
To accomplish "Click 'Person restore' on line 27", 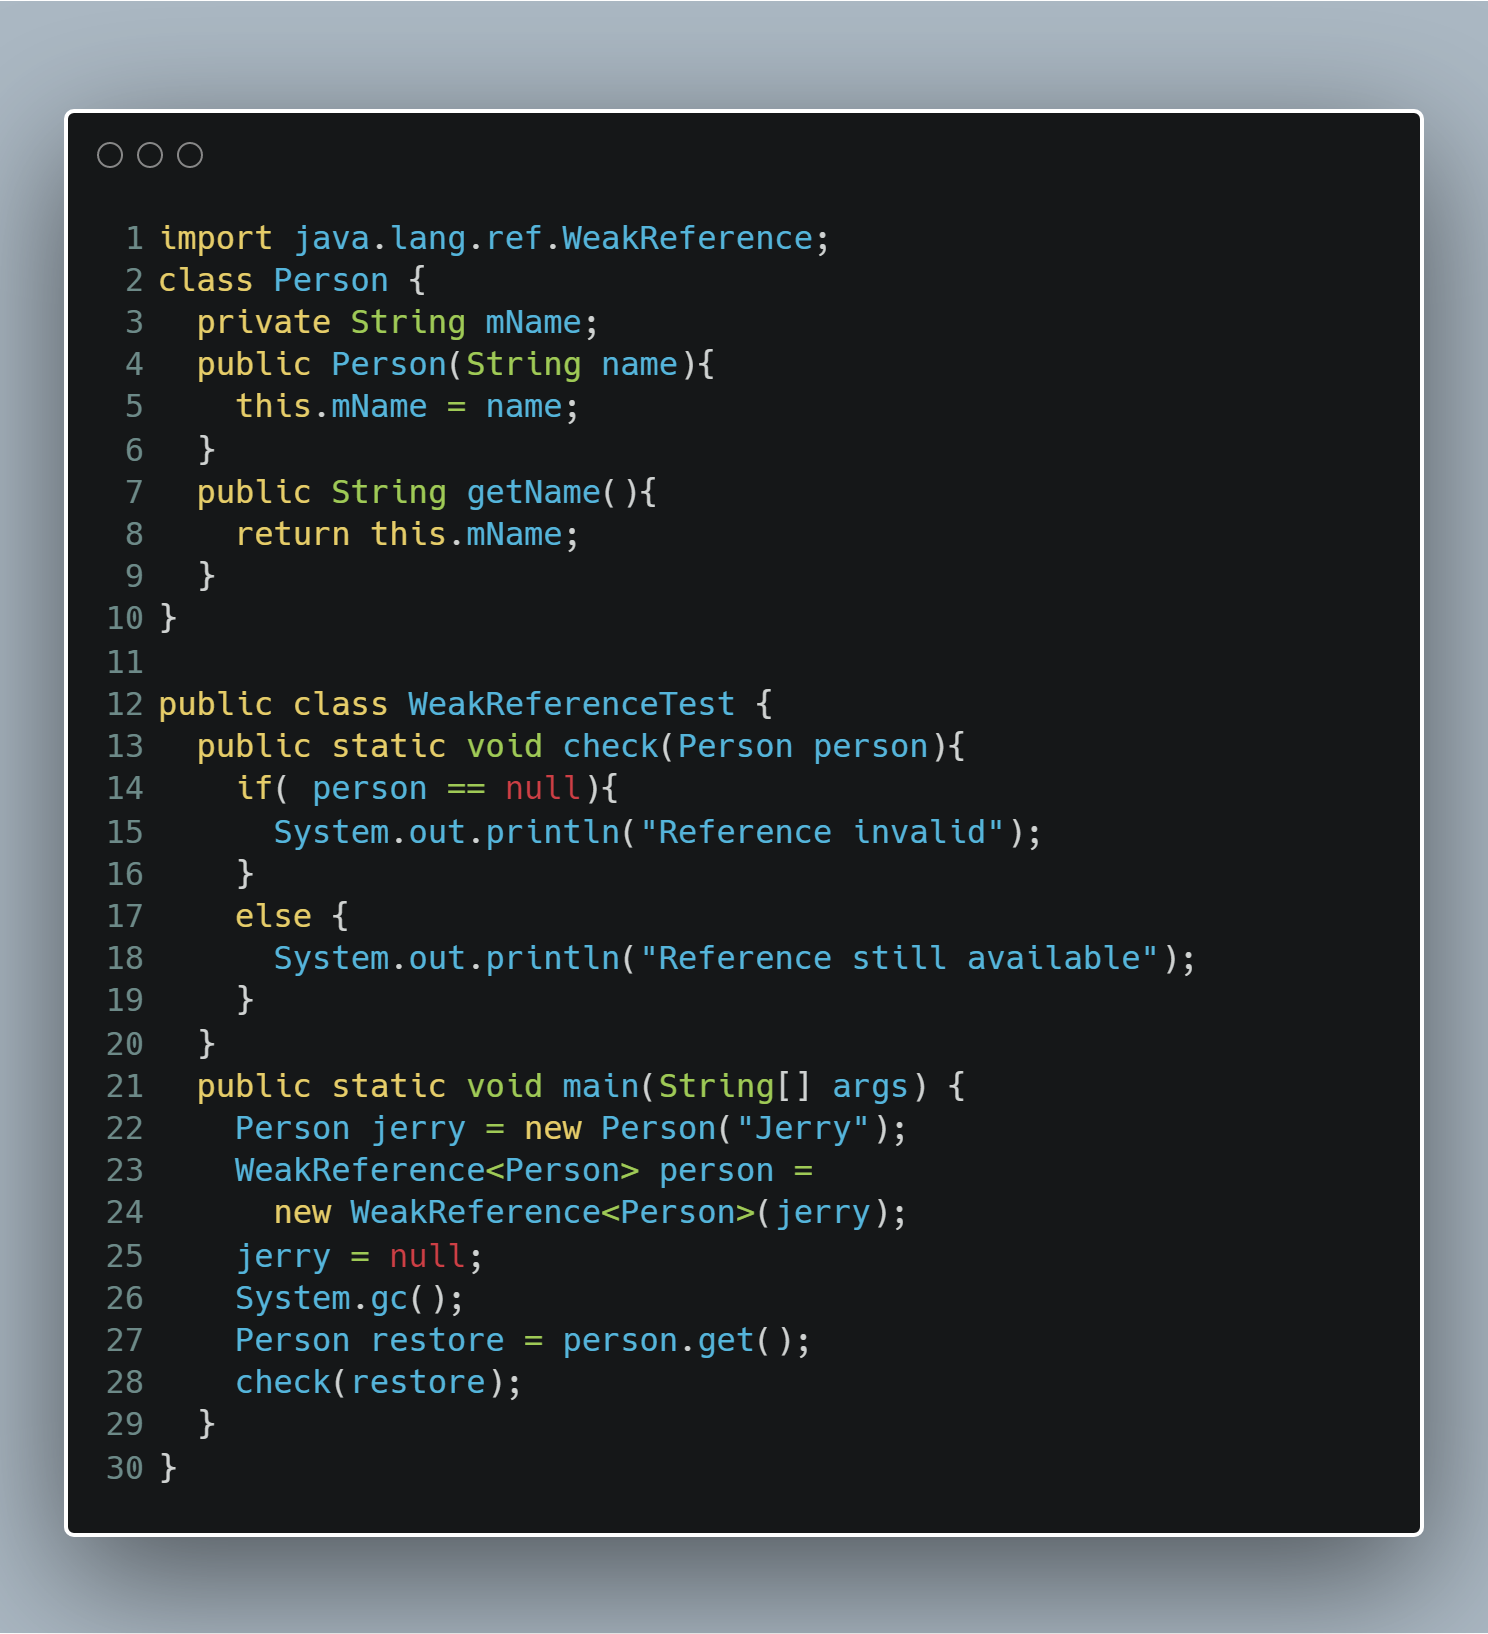I will tap(370, 1340).
